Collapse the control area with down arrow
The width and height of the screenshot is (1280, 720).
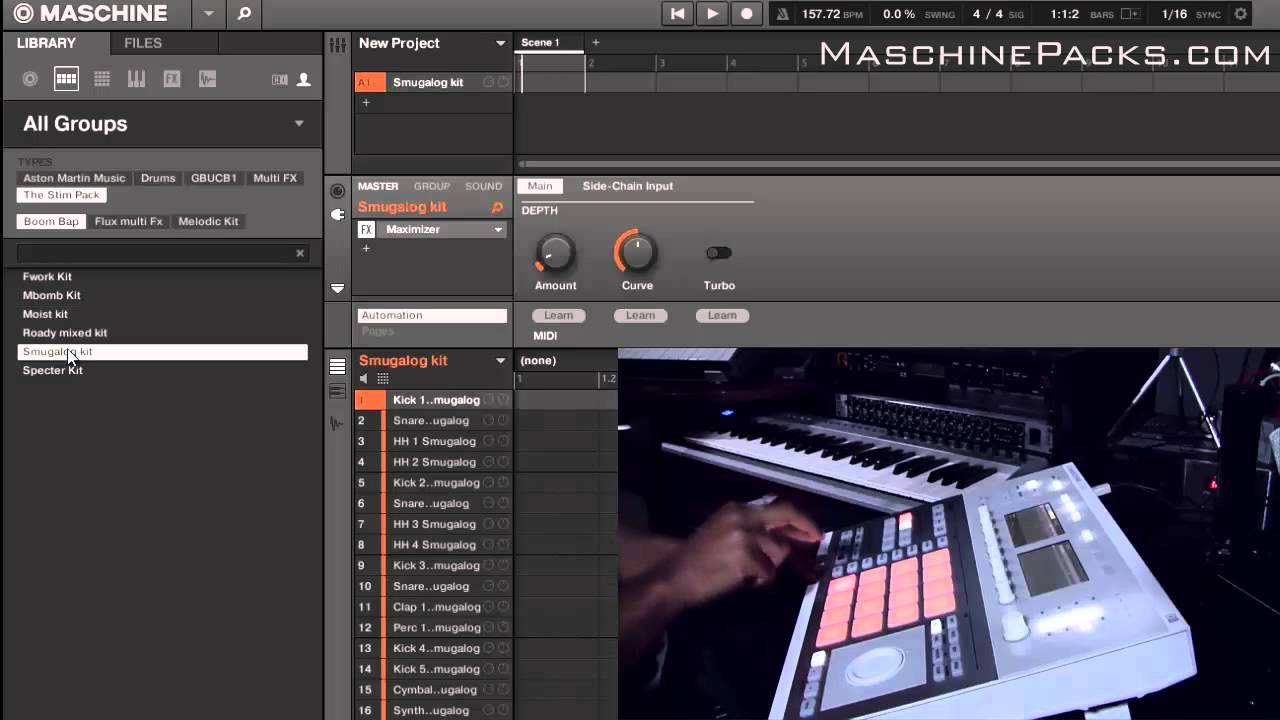pos(338,288)
